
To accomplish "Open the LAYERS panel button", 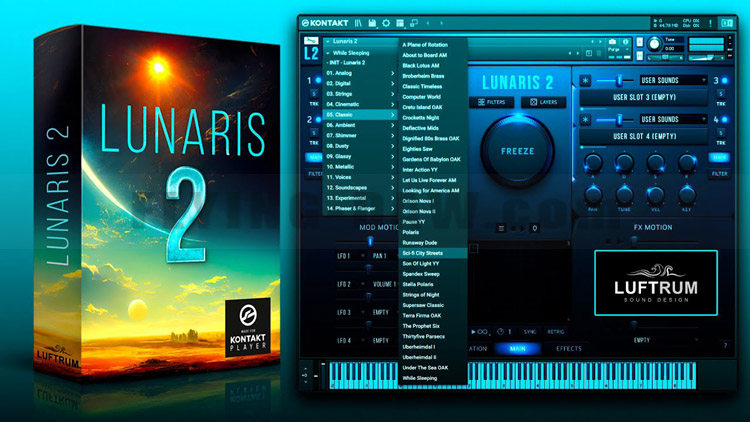I will coord(543,102).
